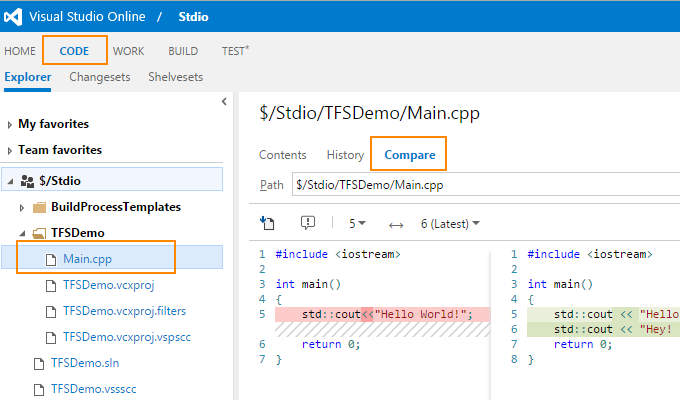Click the removed "Hello World!" line in left diff
This screenshot has width=680, height=400.
382,314
